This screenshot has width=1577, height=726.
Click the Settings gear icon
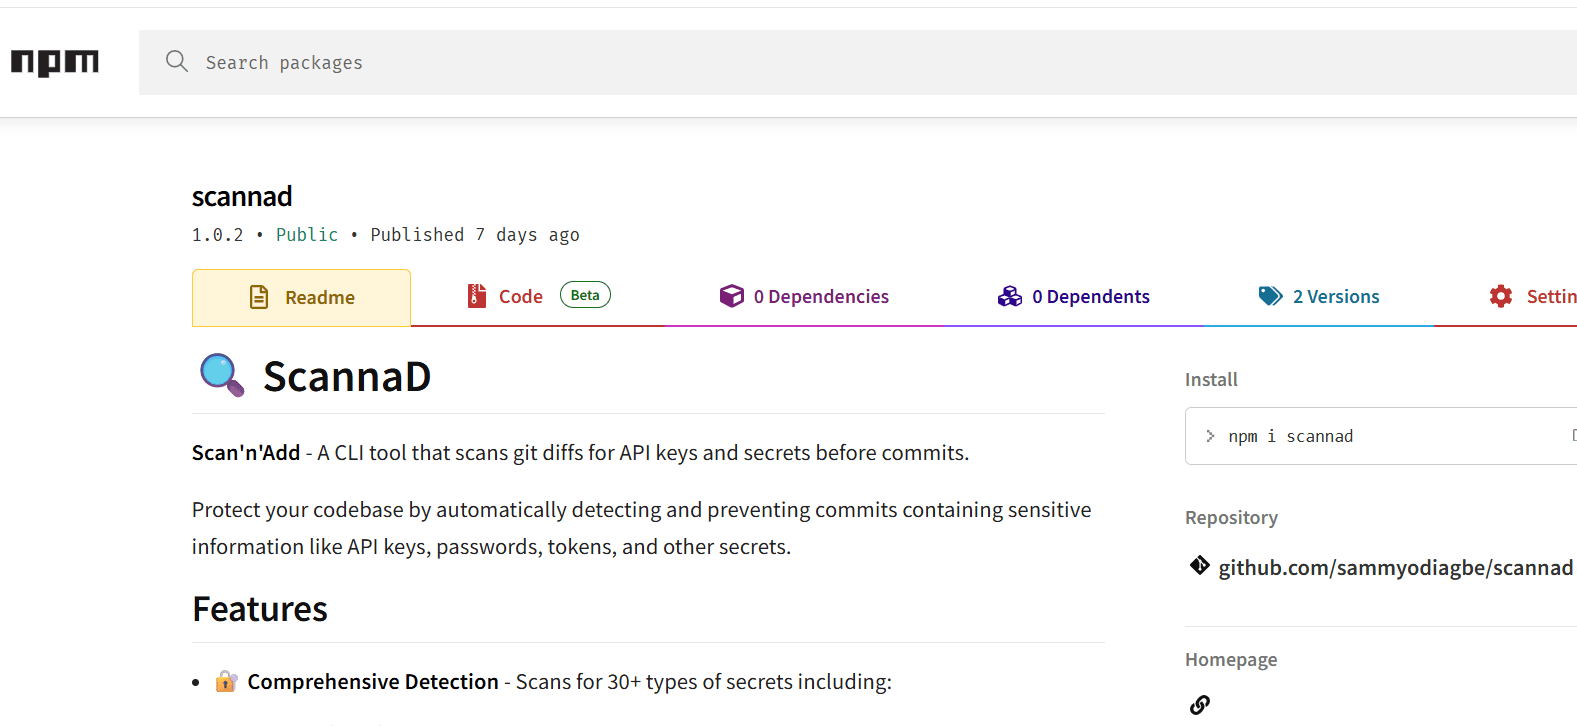[x=1501, y=296]
